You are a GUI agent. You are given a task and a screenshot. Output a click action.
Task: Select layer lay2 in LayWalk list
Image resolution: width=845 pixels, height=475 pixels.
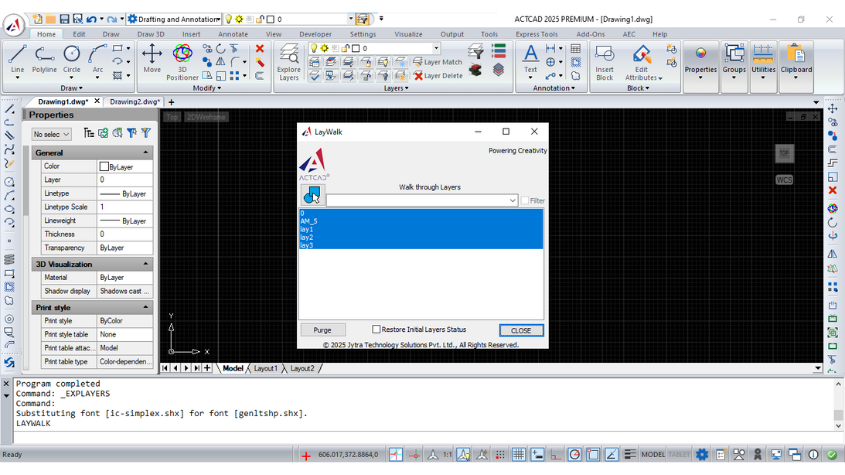420,237
